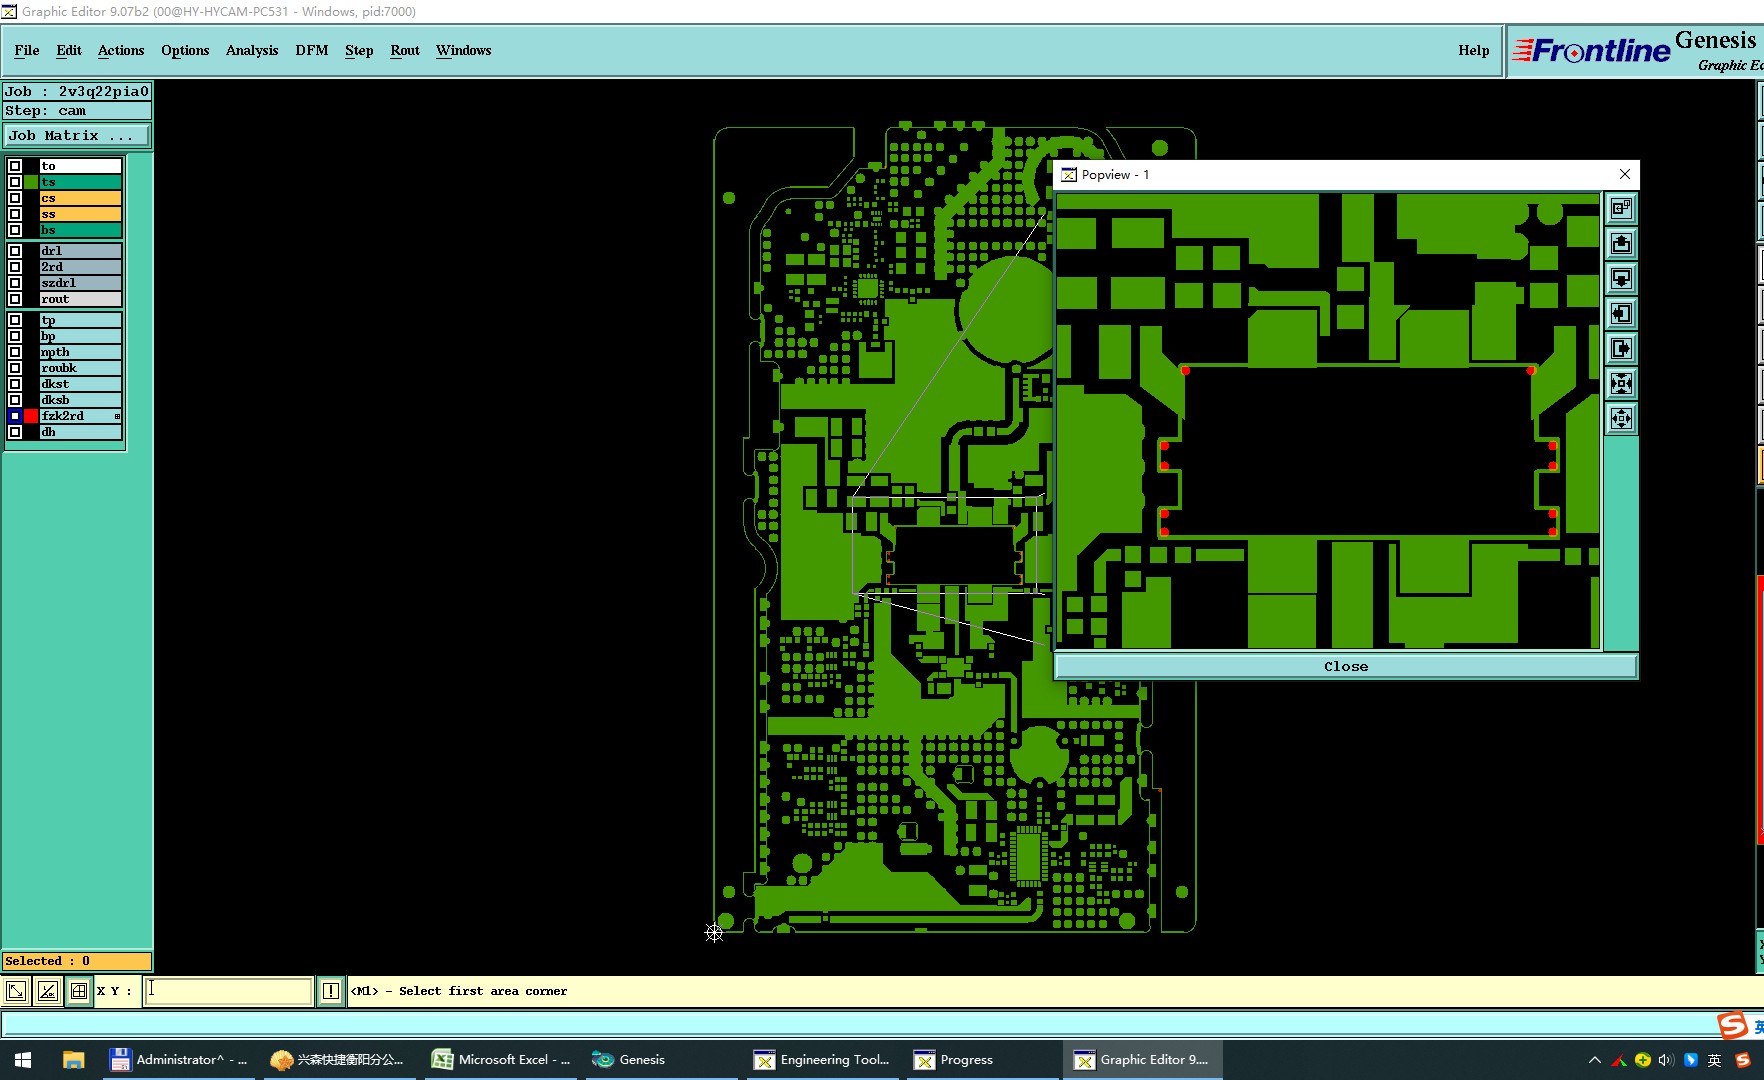This screenshot has width=1764, height=1080.
Task: Click the Sogou input method tray icon
Action: point(1742,1060)
